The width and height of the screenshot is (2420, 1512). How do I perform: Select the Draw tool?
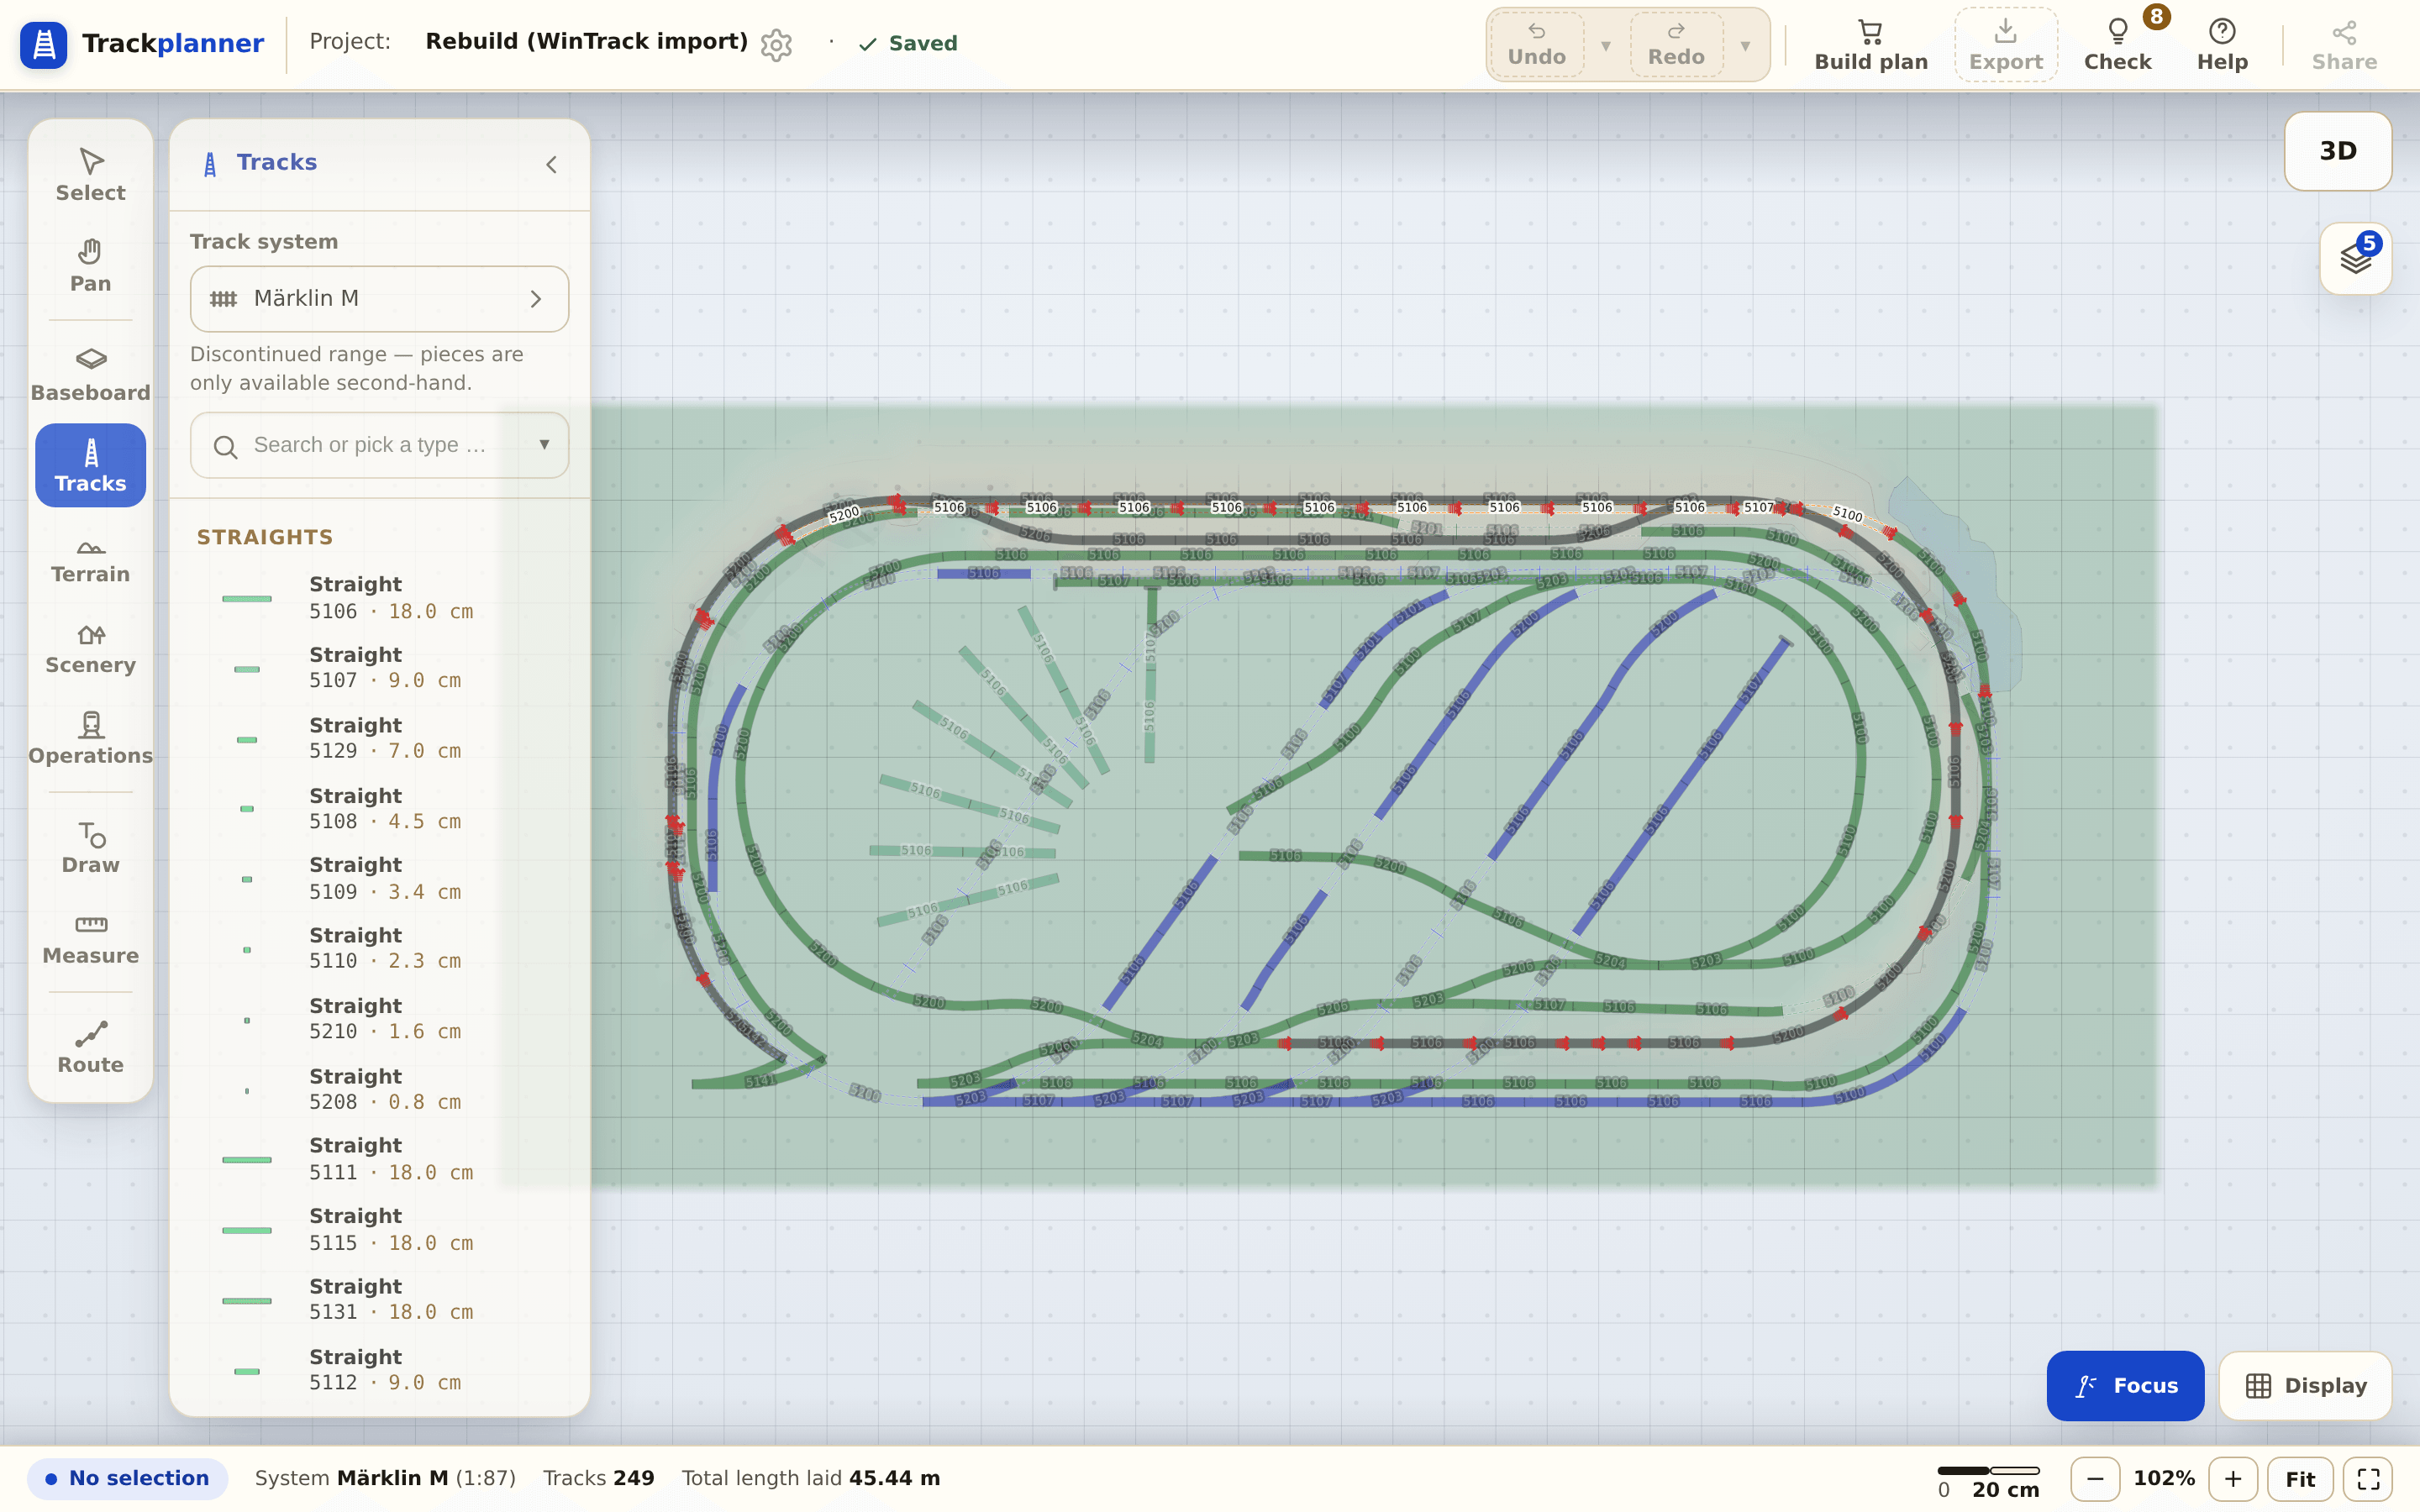click(90, 848)
